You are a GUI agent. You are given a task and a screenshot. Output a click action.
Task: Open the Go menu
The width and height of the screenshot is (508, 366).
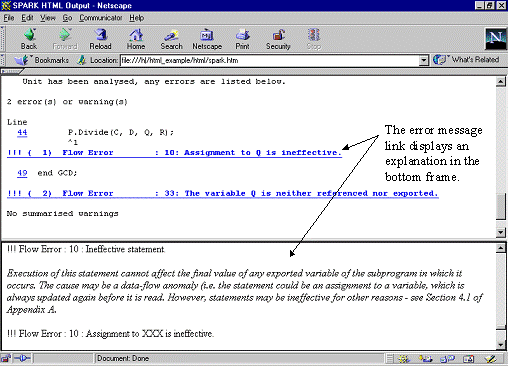[67, 18]
